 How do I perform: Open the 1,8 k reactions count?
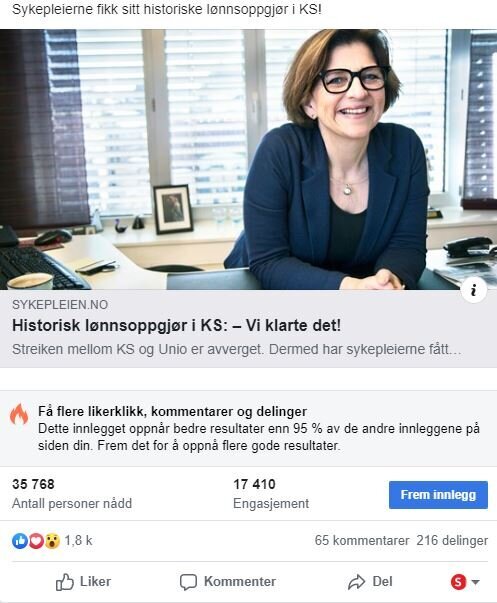point(78,541)
